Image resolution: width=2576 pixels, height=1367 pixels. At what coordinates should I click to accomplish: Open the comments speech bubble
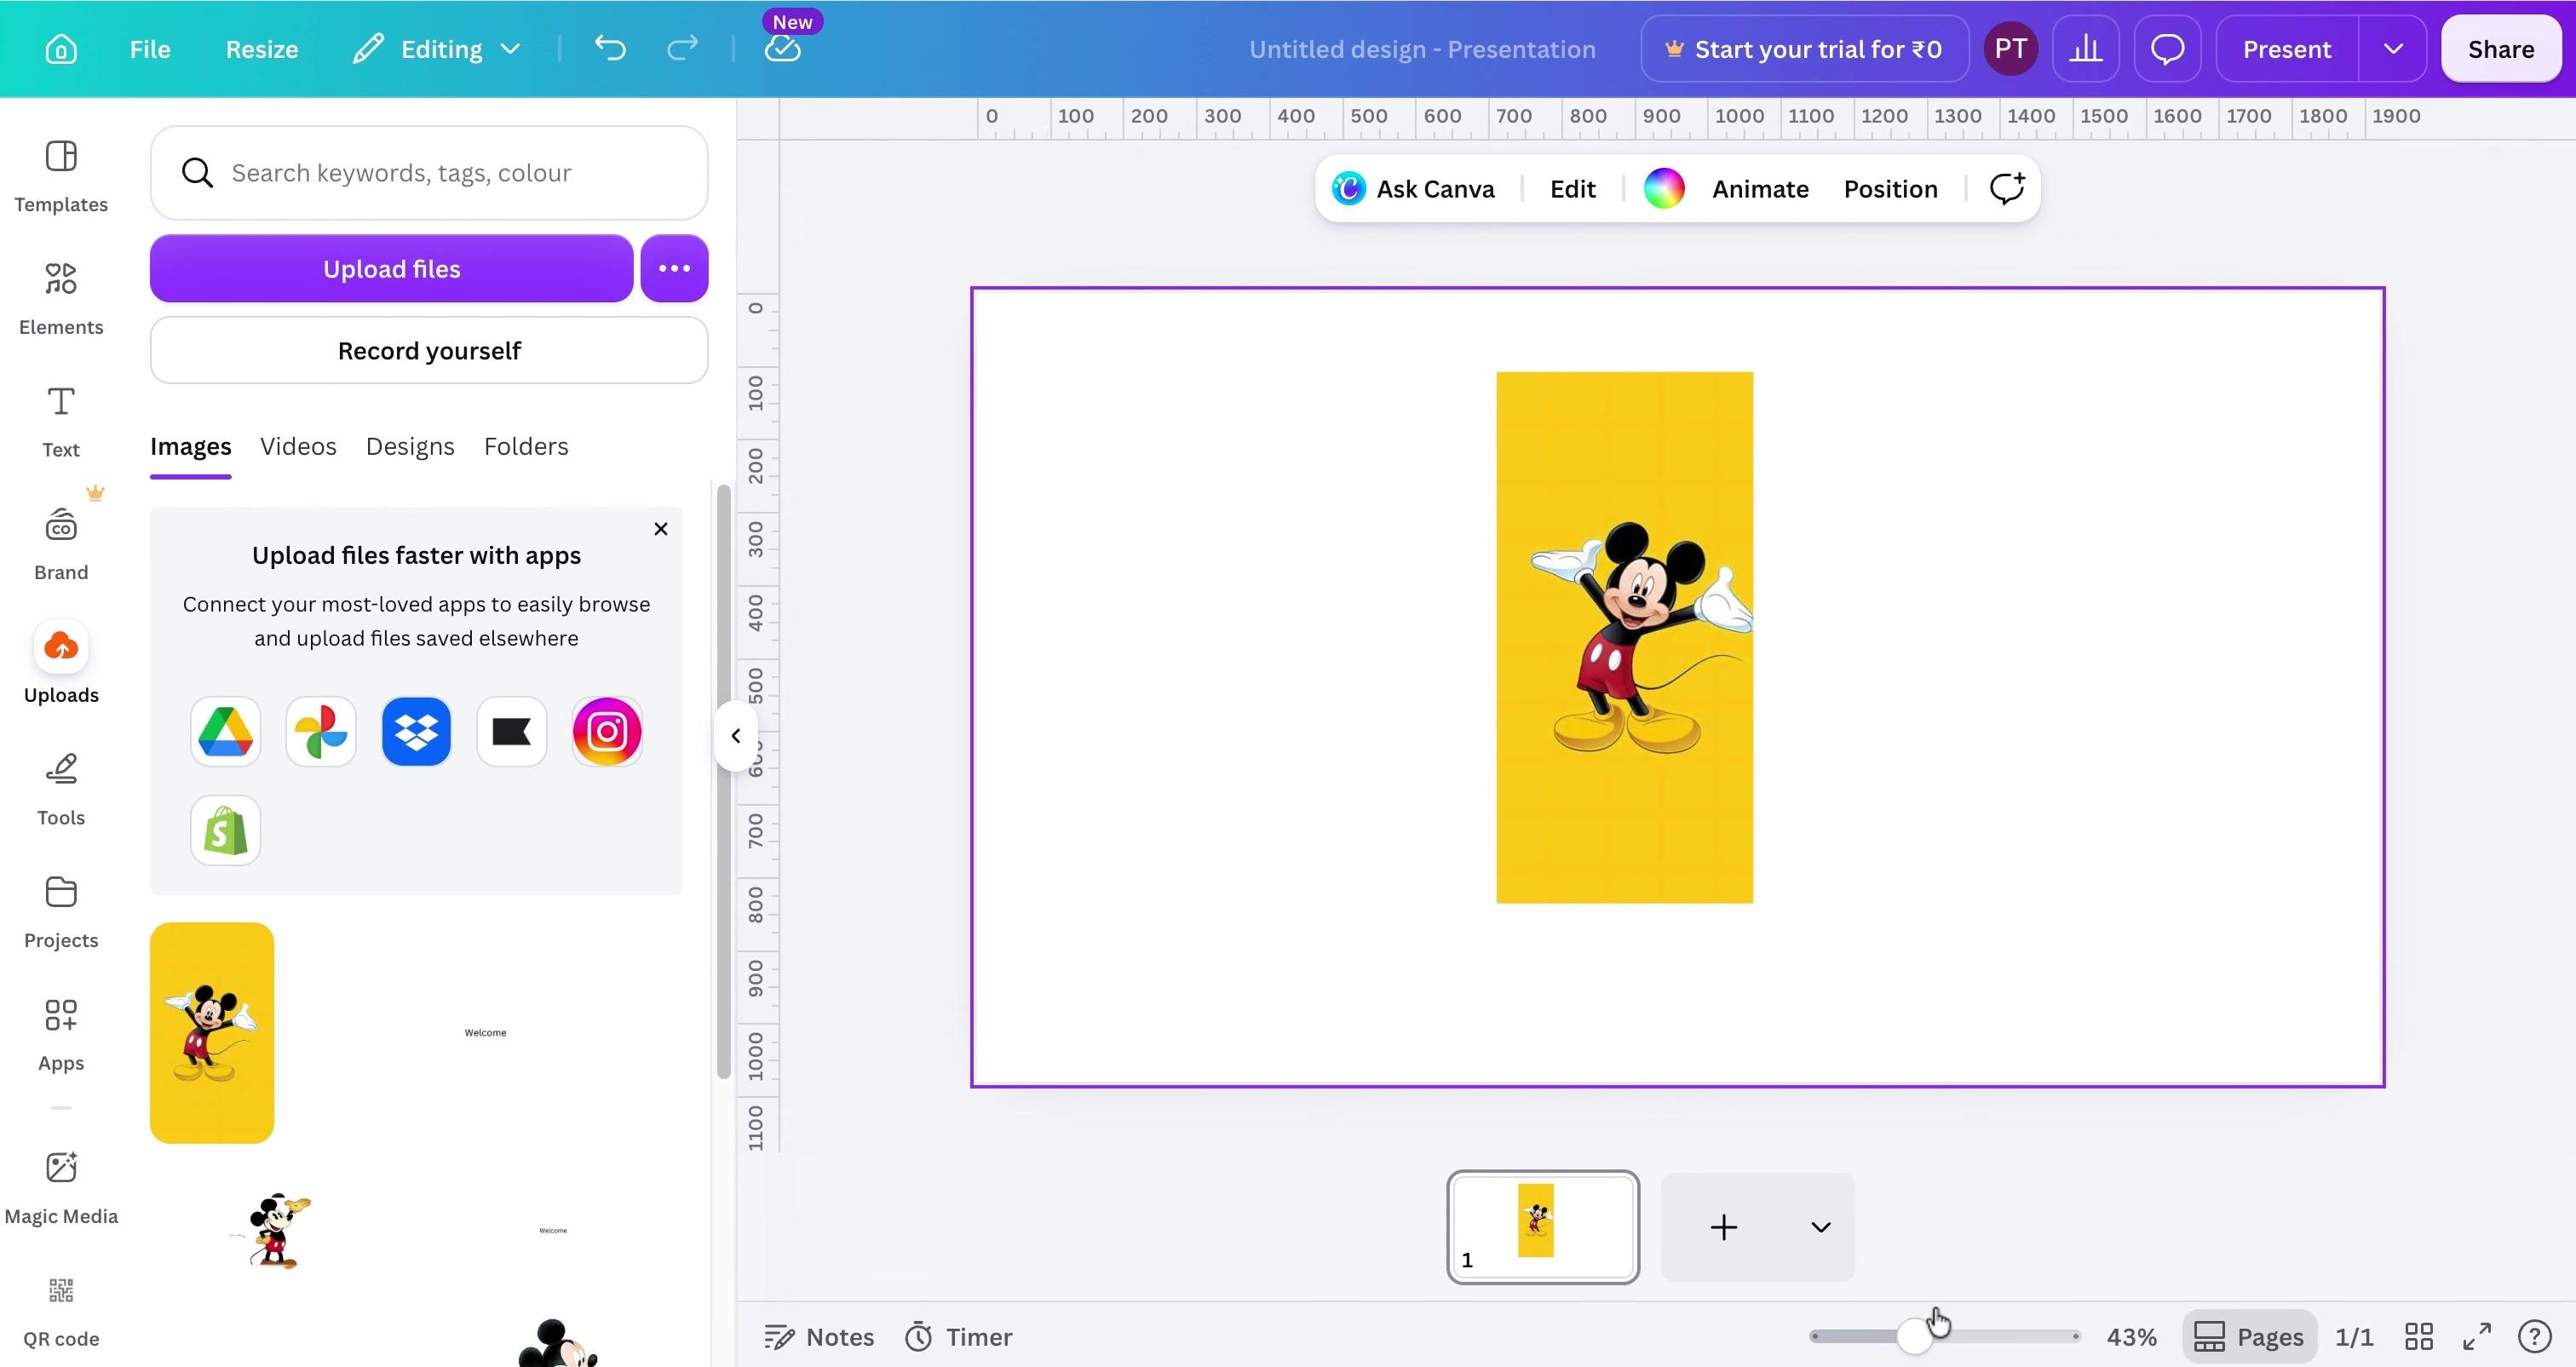click(x=2167, y=49)
